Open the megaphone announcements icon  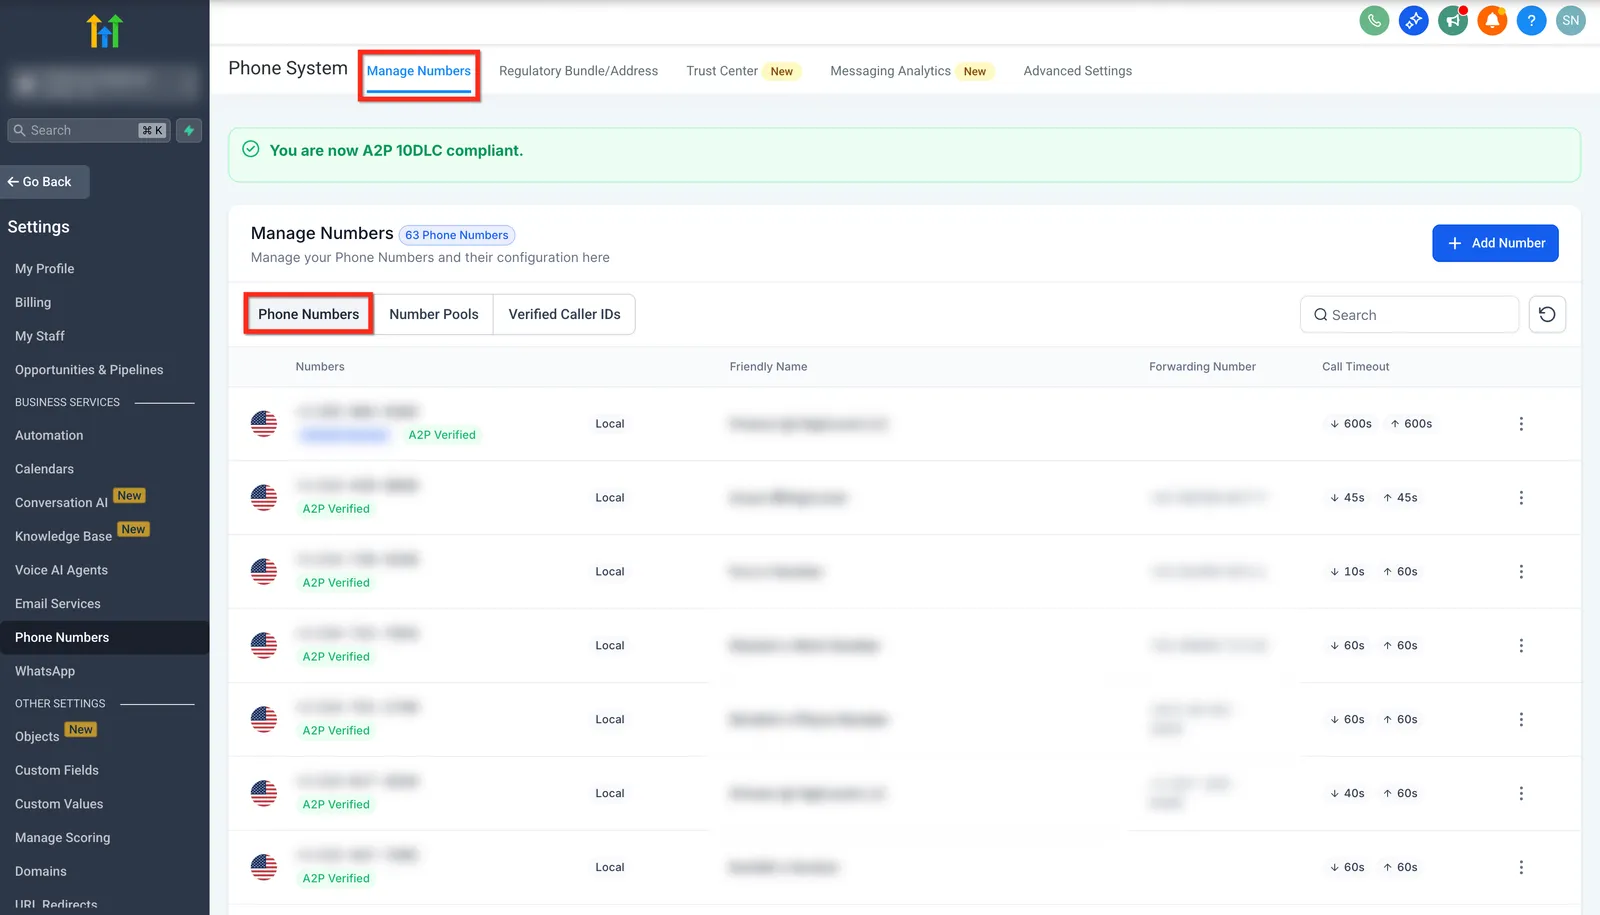(x=1453, y=20)
